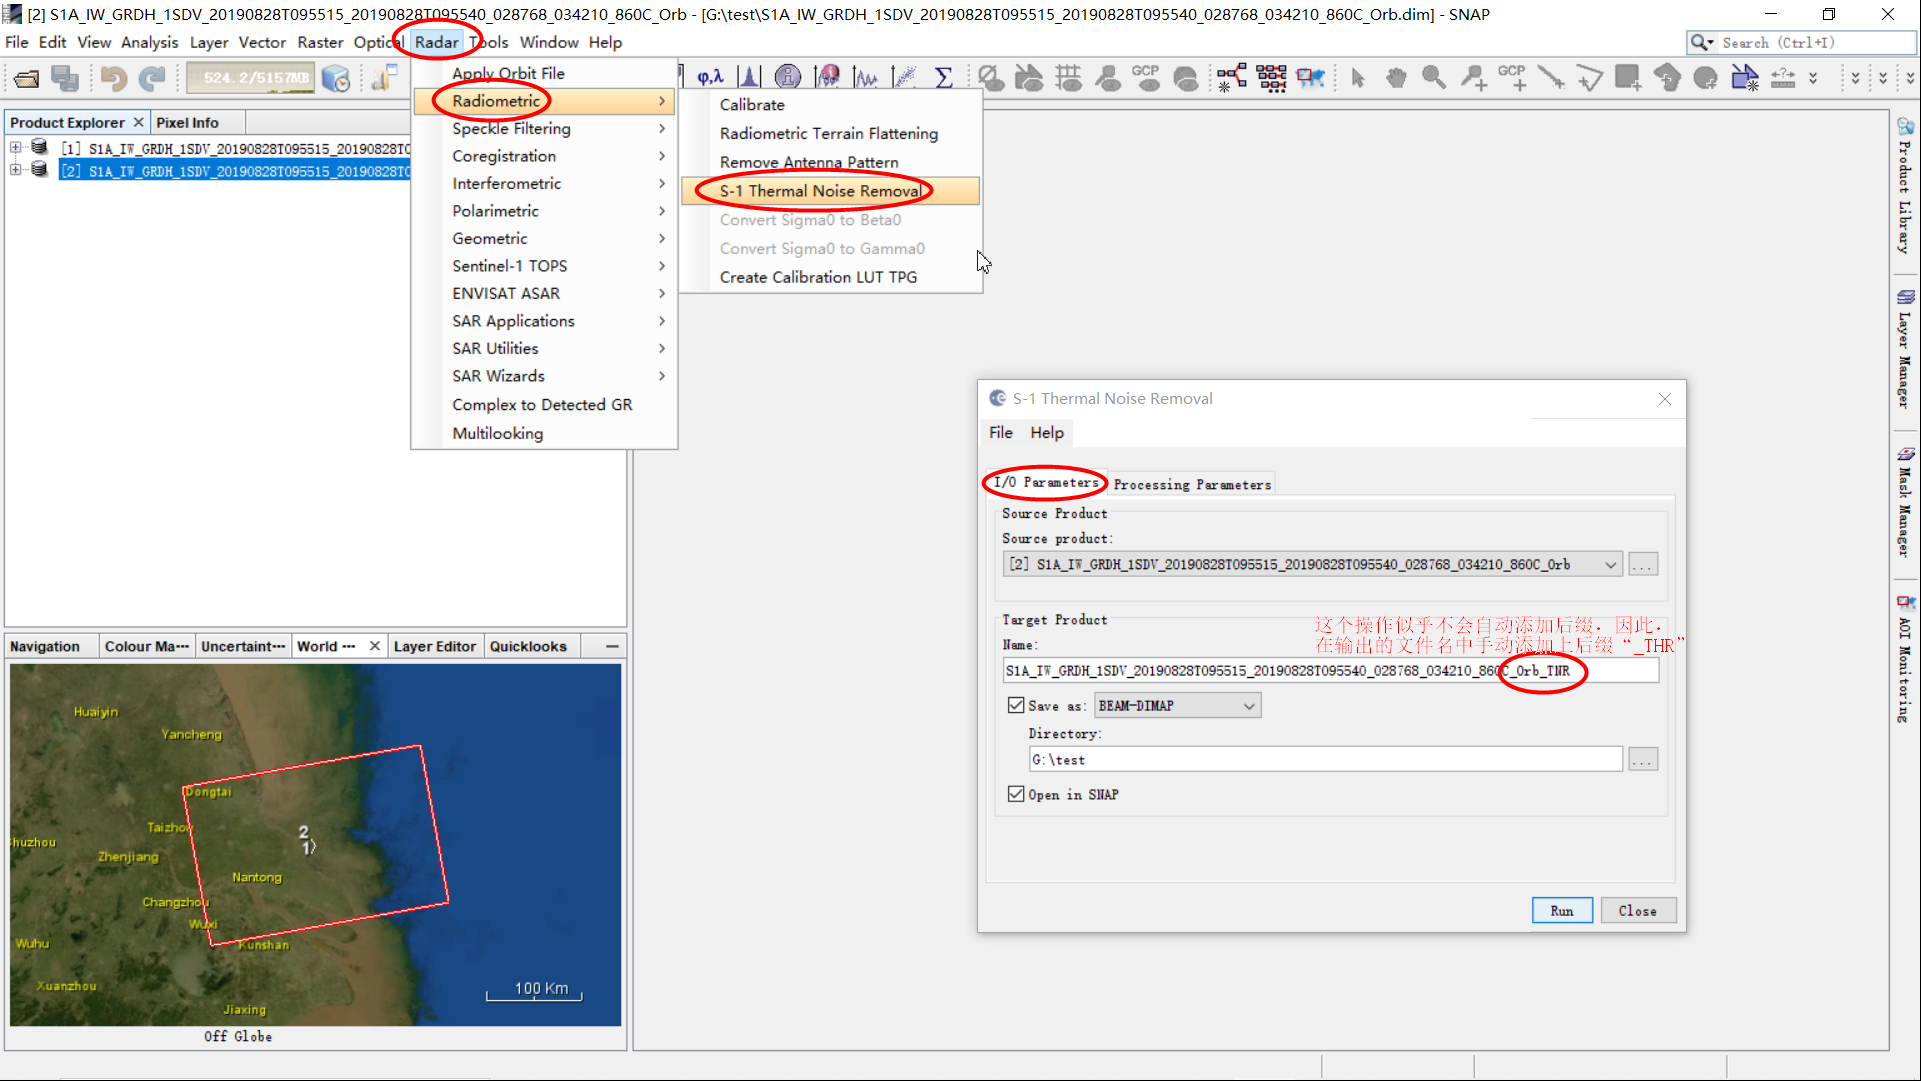Open Radiometric Terrain Flattening tool
Screen dimensions: 1921x1081
point(829,132)
